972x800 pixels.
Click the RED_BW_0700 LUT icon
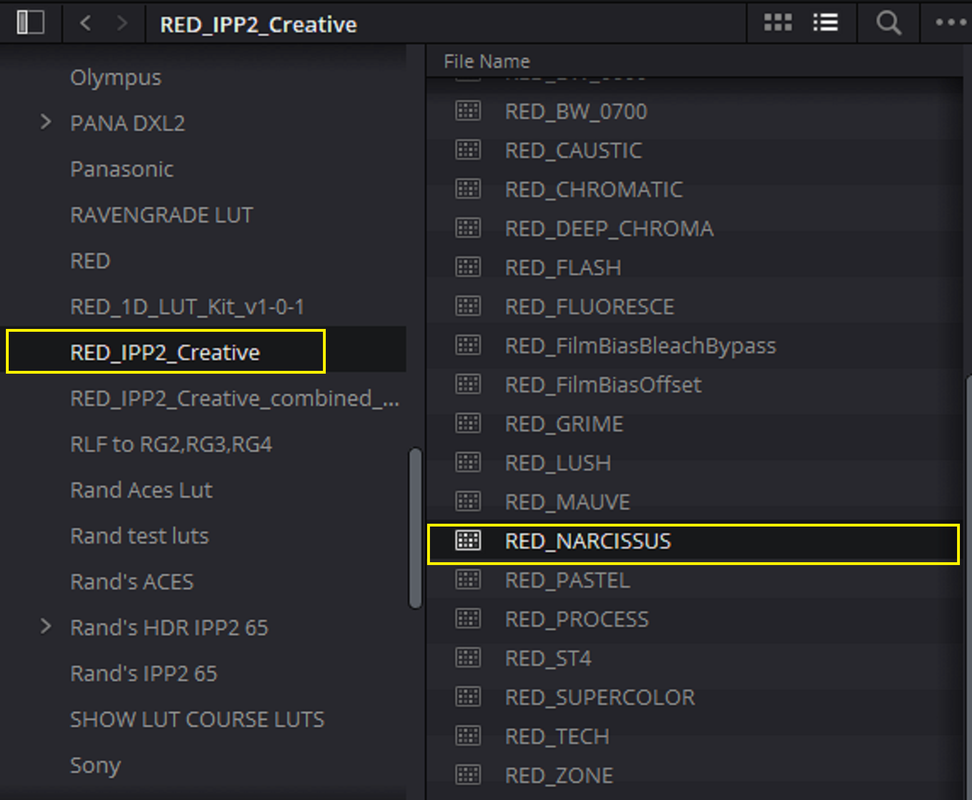click(x=468, y=111)
